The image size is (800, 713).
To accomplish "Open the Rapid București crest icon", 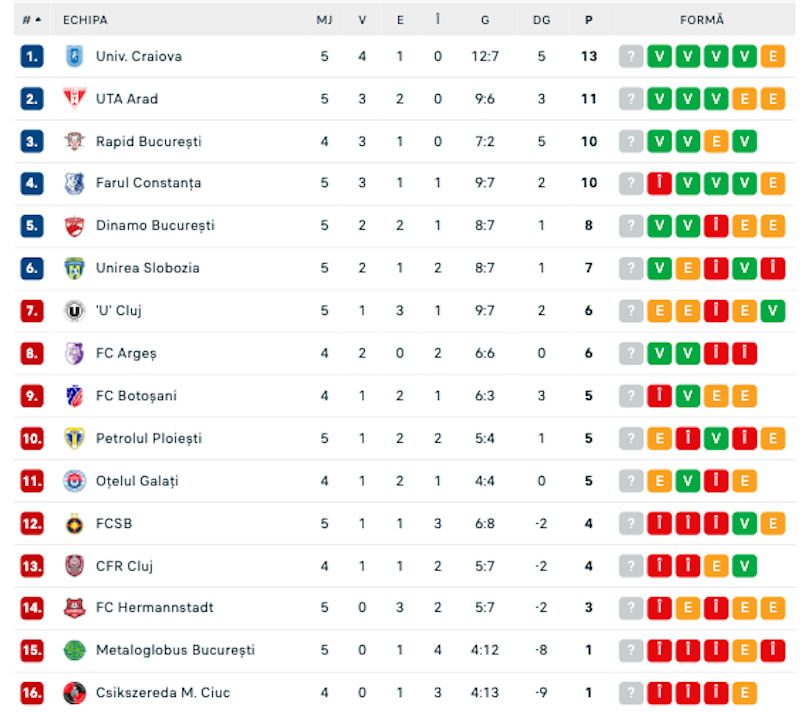I will click(74, 141).
